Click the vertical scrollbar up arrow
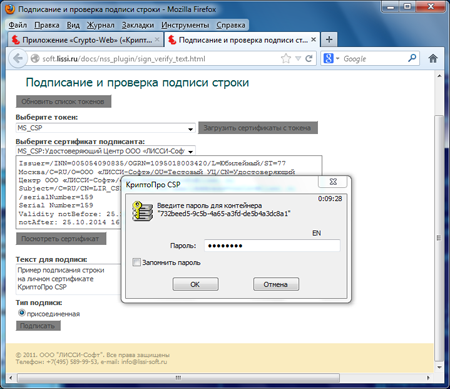The width and height of the screenshot is (450, 389). click(439, 76)
